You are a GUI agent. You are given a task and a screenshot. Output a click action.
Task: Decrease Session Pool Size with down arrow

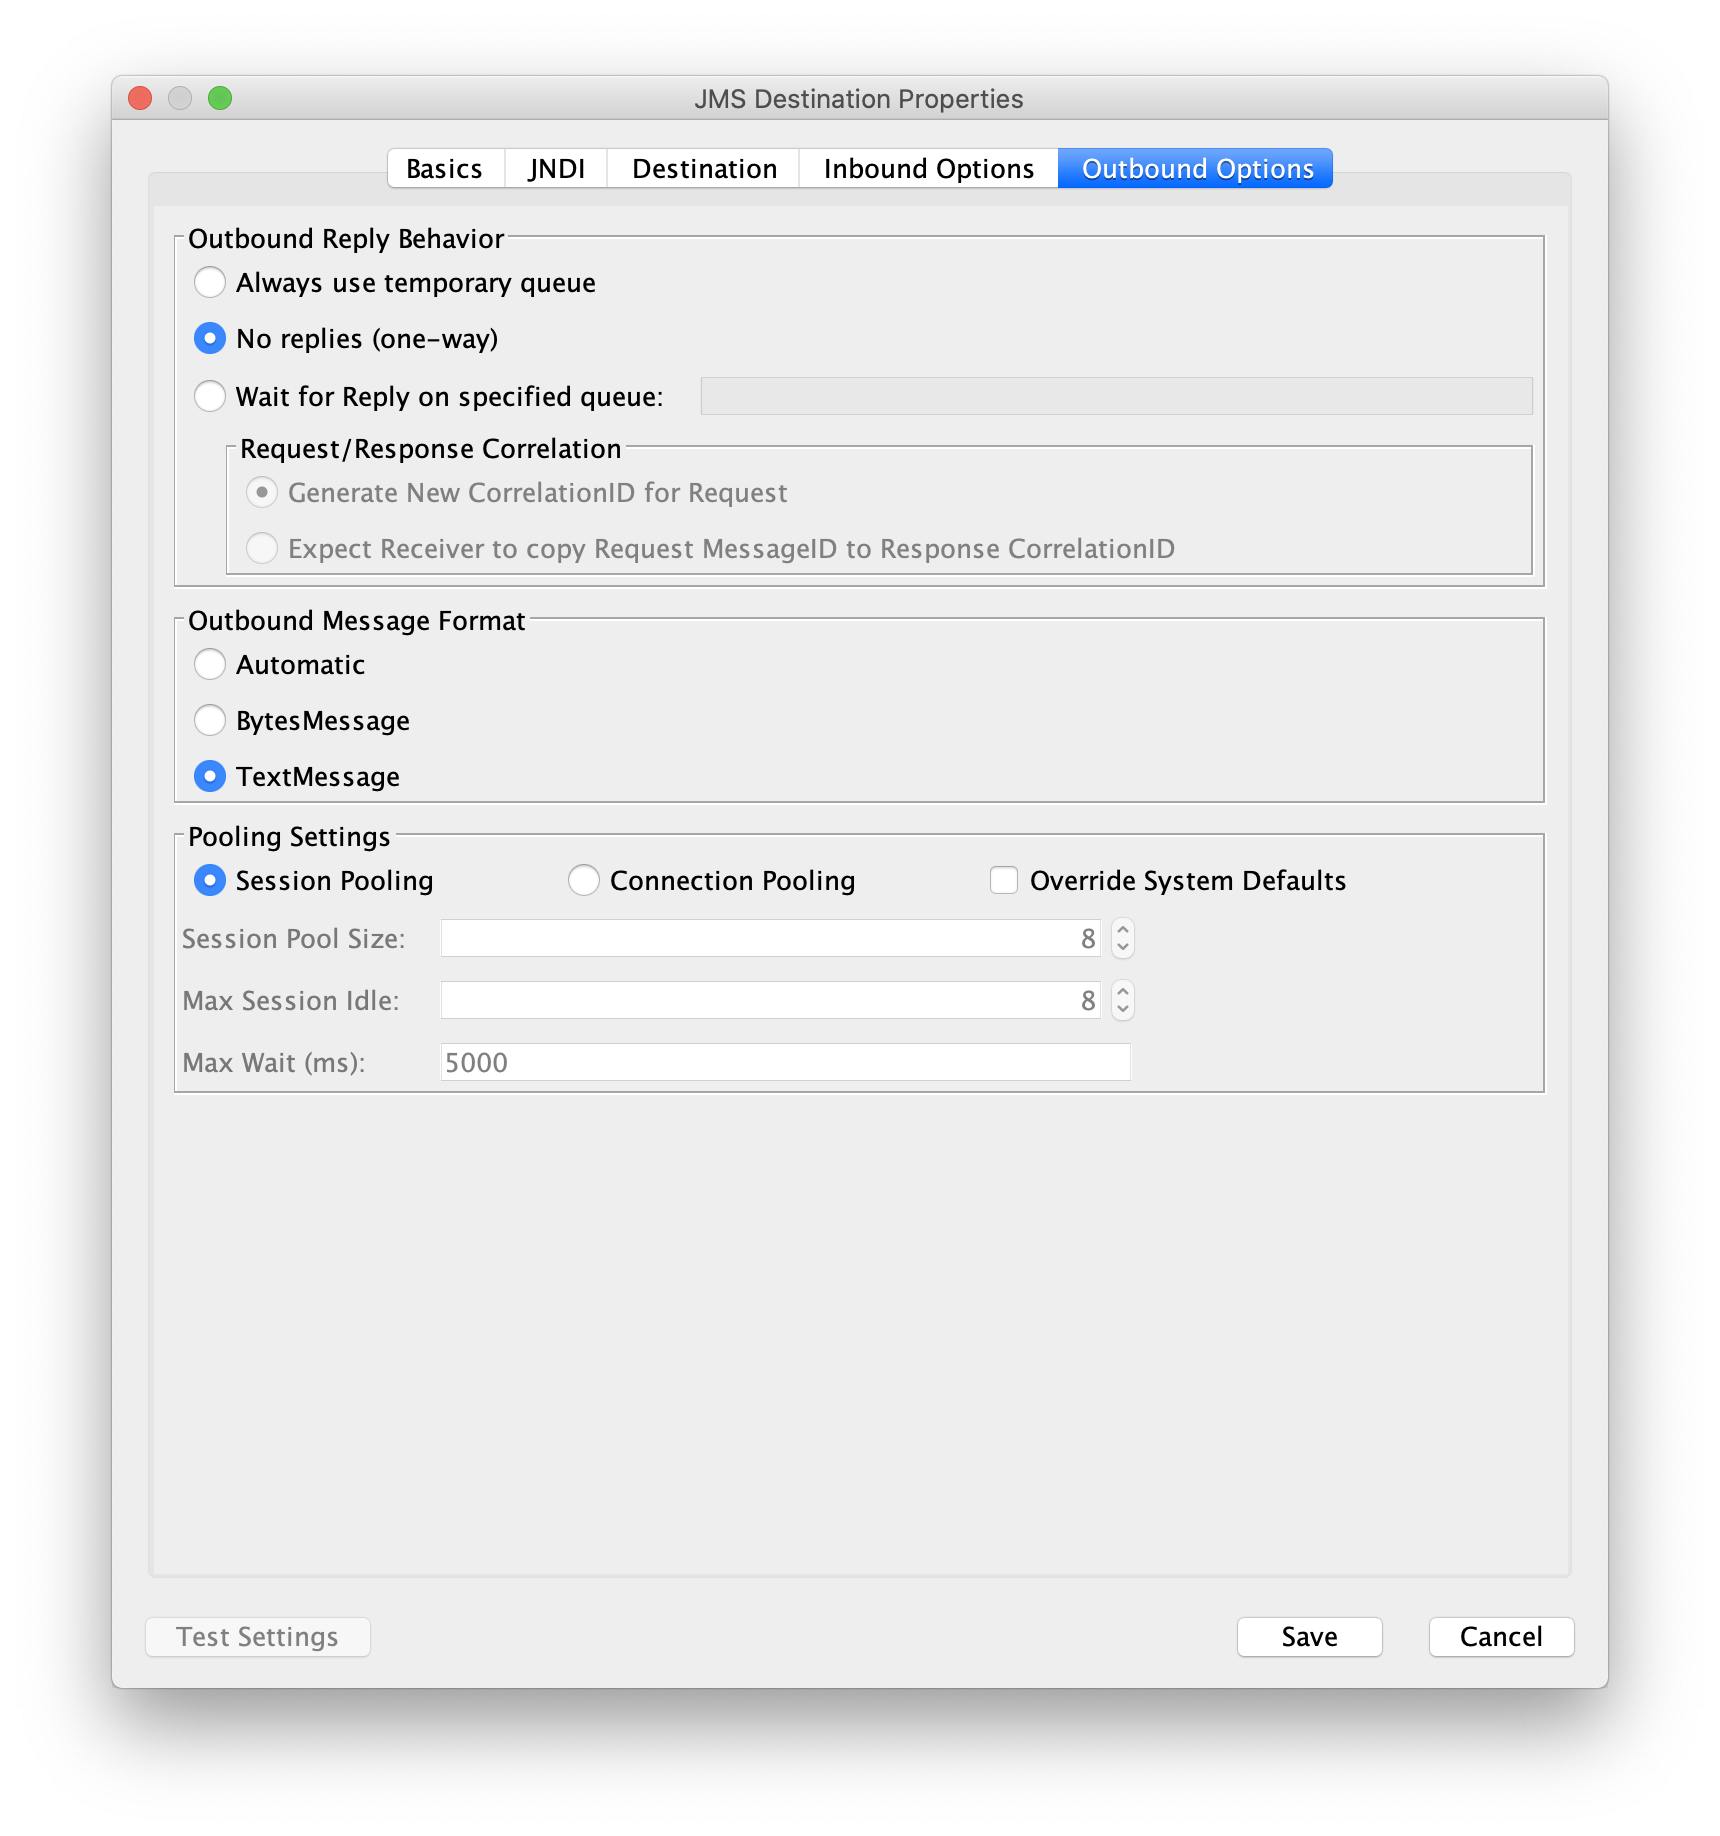(x=1123, y=947)
